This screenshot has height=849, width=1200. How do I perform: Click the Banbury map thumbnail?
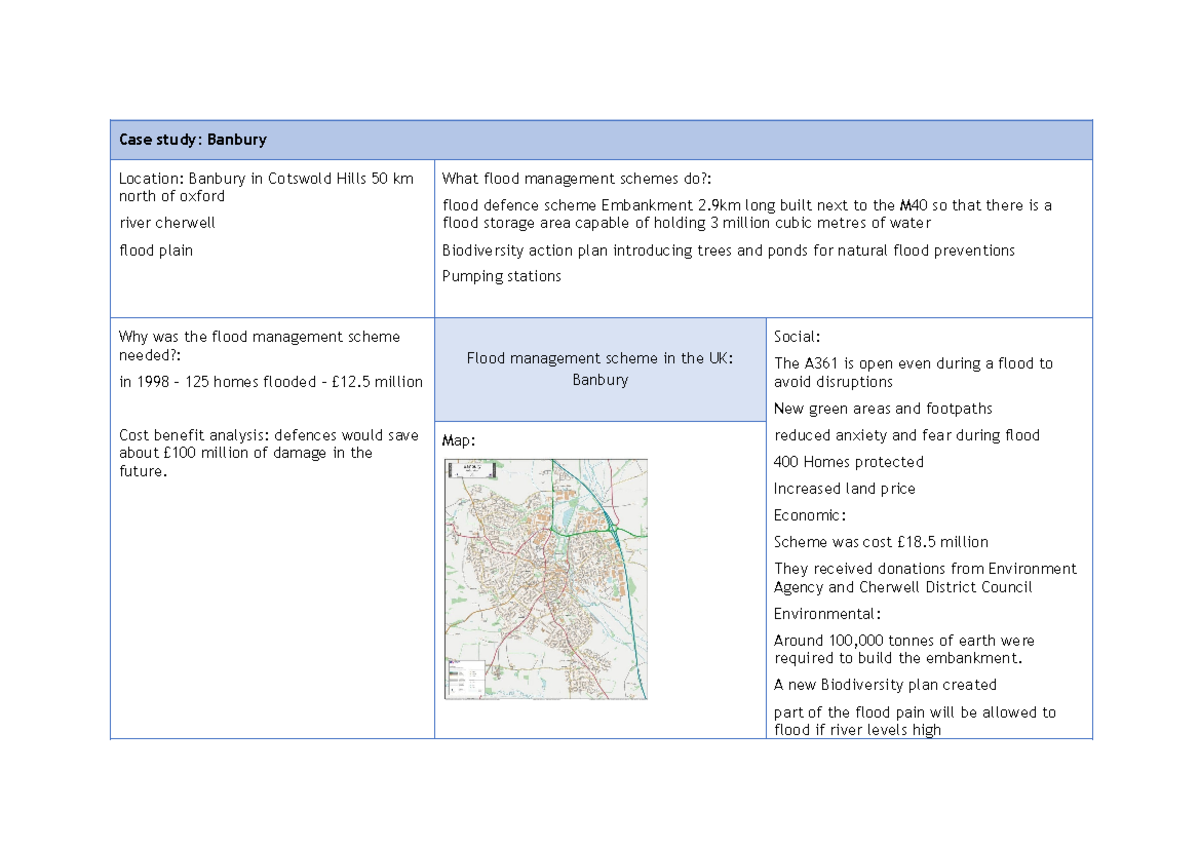tap(546, 580)
